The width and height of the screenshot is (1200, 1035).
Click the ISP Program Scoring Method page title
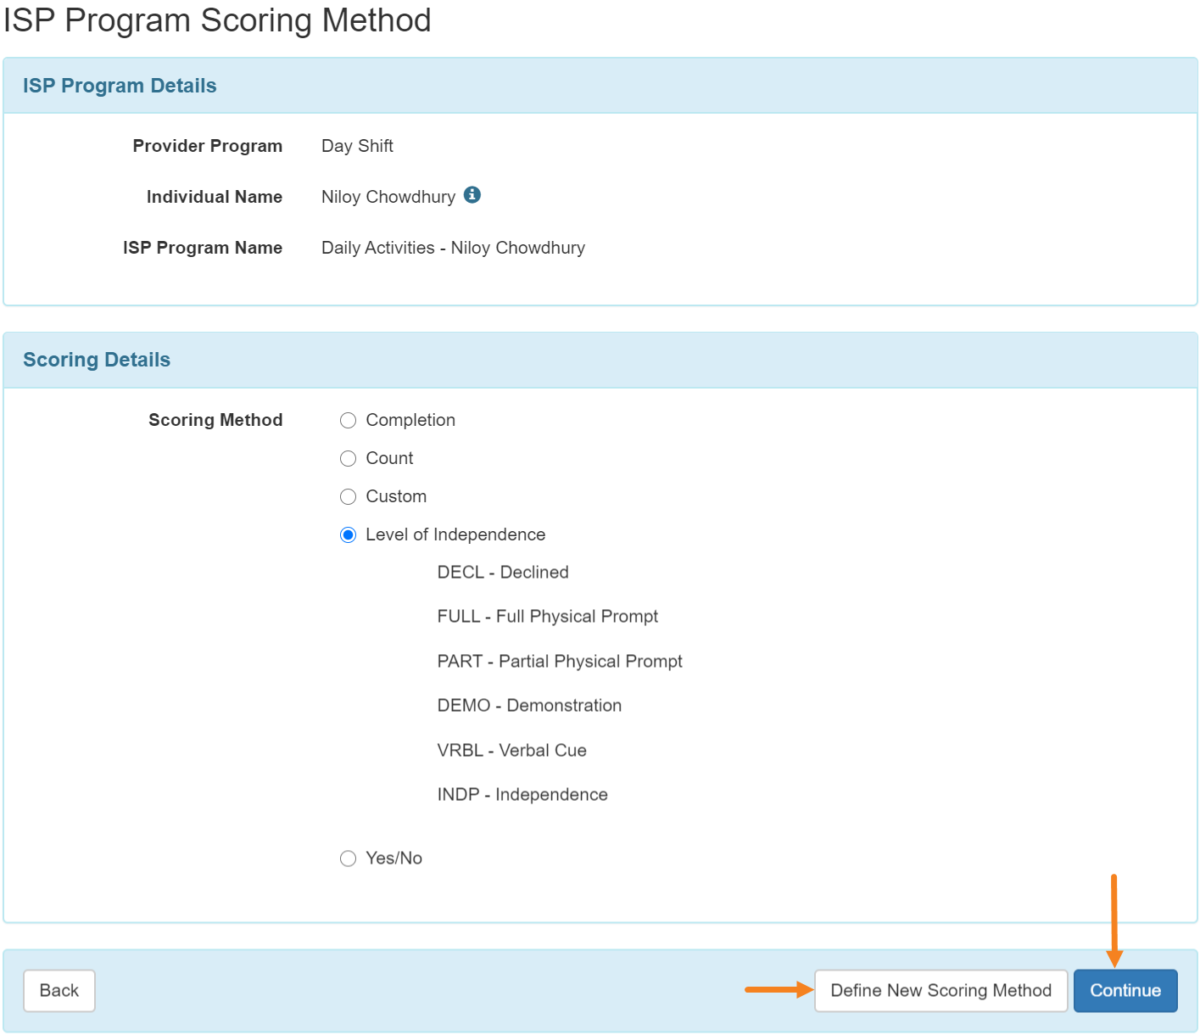217,20
